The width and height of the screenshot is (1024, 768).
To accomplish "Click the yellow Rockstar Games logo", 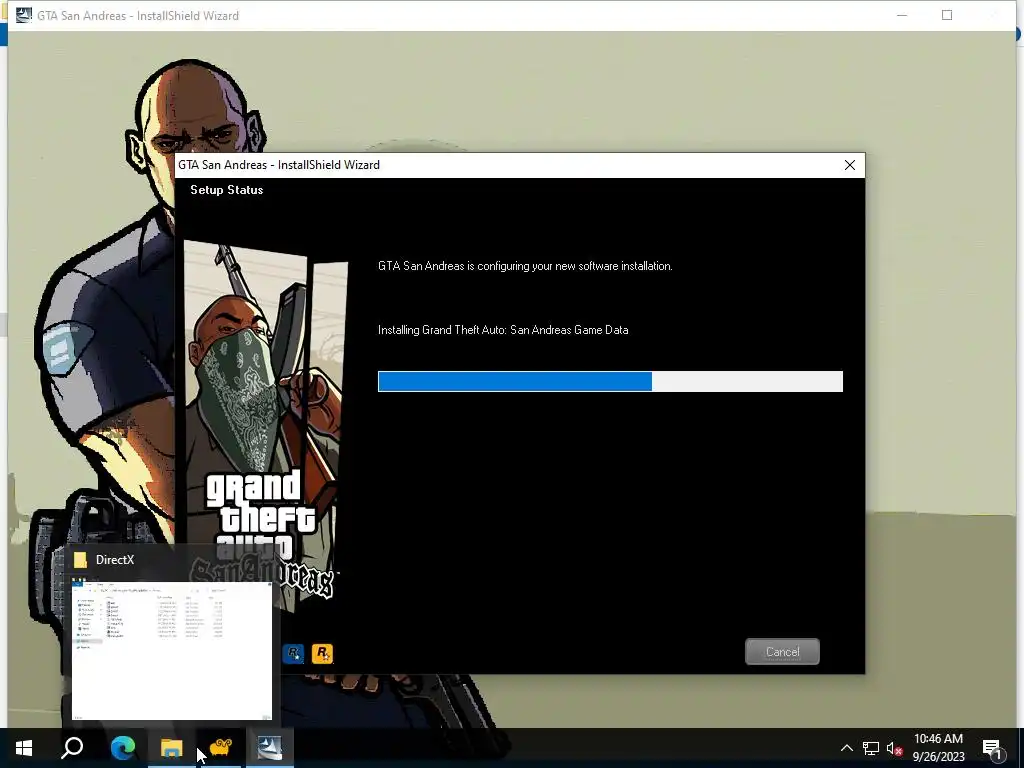I will pyautogui.click(x=322, y=653).
